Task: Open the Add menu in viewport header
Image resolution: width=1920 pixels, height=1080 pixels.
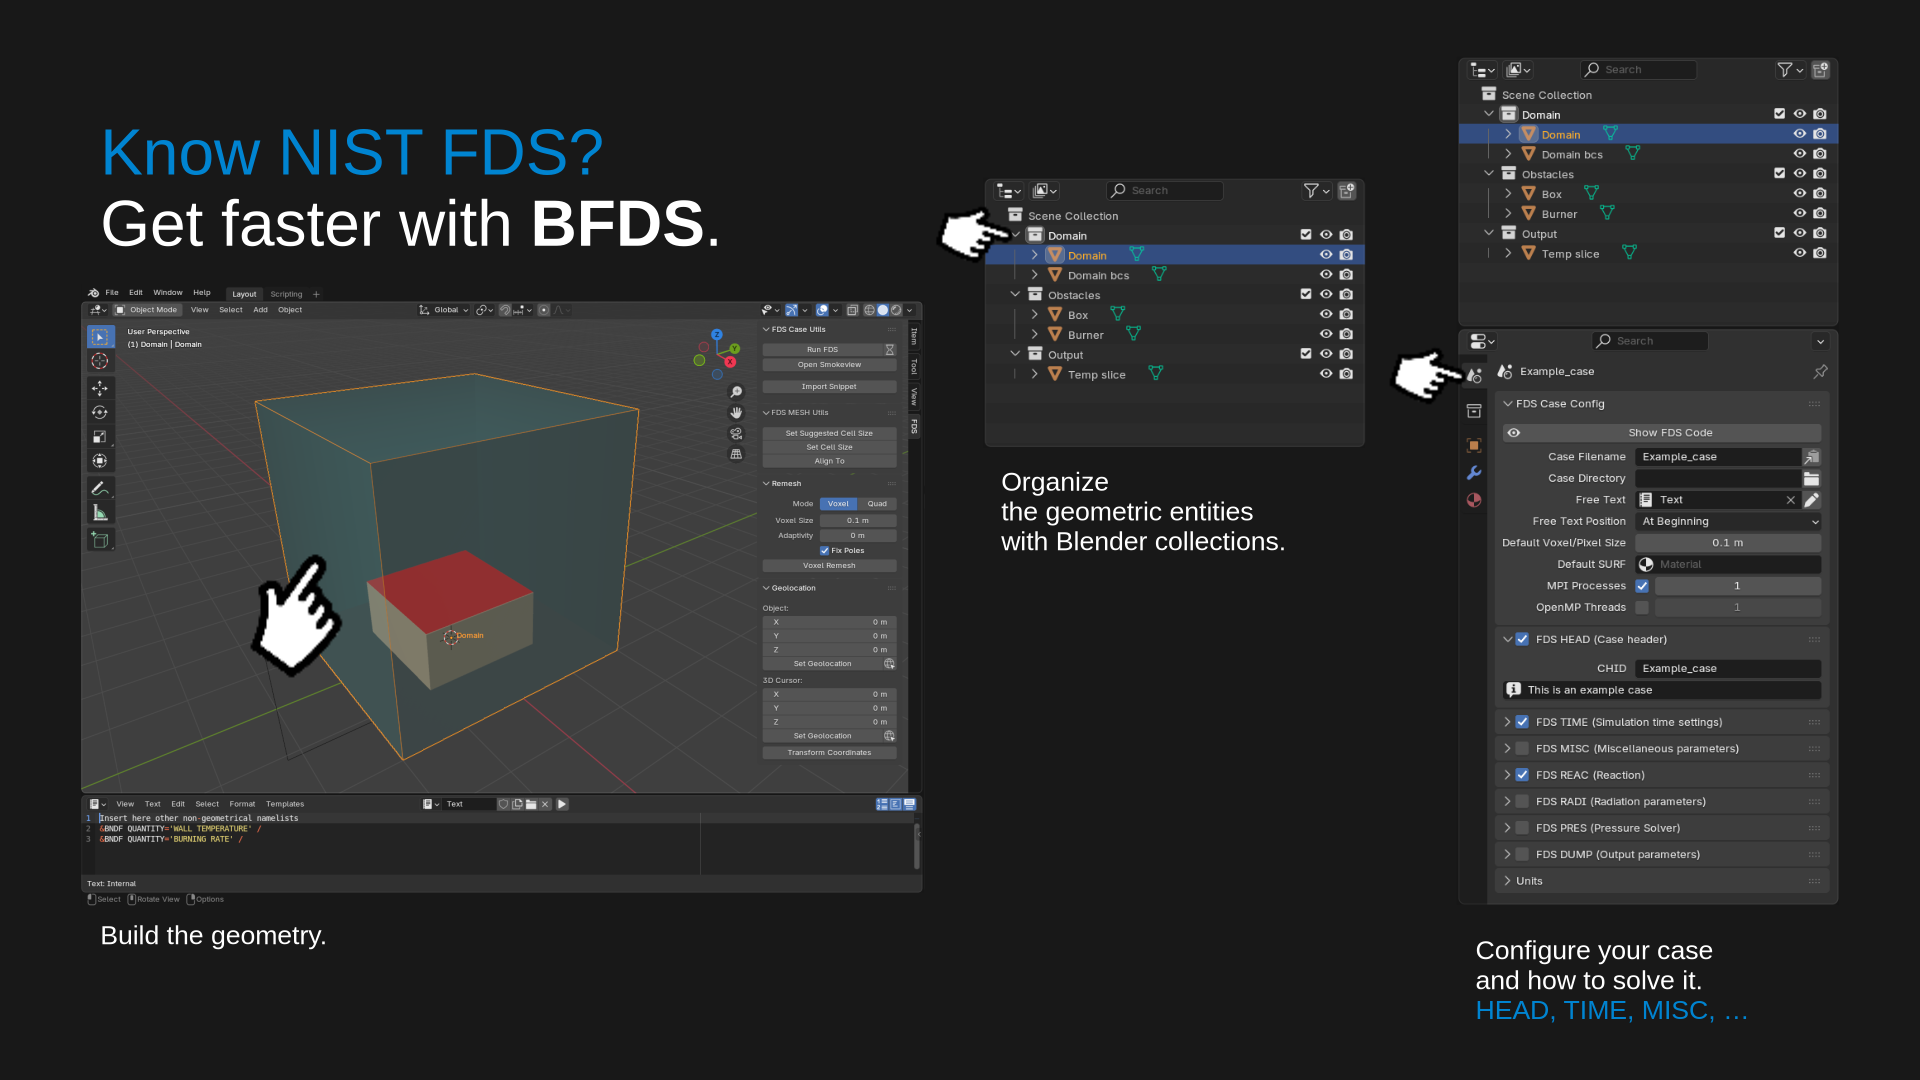Action: pyautogui.click(x=260, y=310)
